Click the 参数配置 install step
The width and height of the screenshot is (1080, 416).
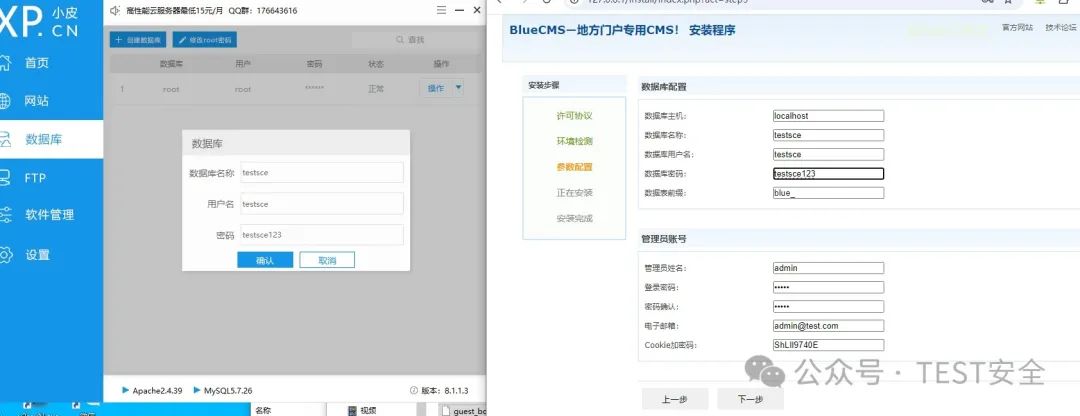[x=574, y=167]
